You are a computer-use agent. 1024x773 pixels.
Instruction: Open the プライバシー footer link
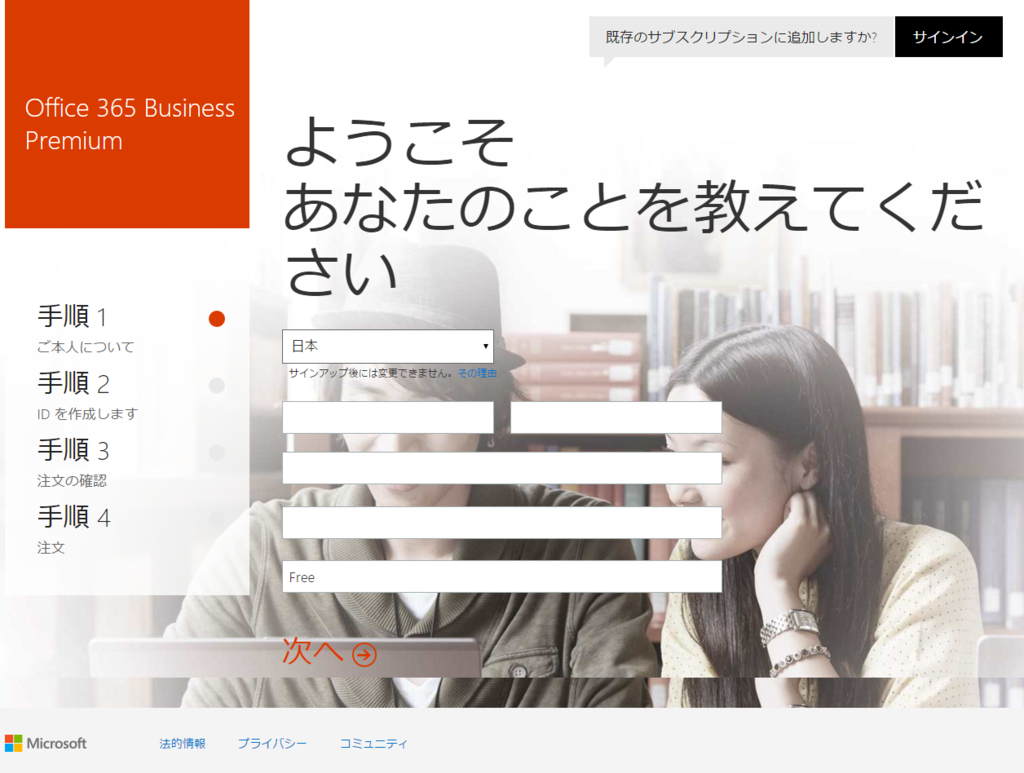(x=272, y=744)
